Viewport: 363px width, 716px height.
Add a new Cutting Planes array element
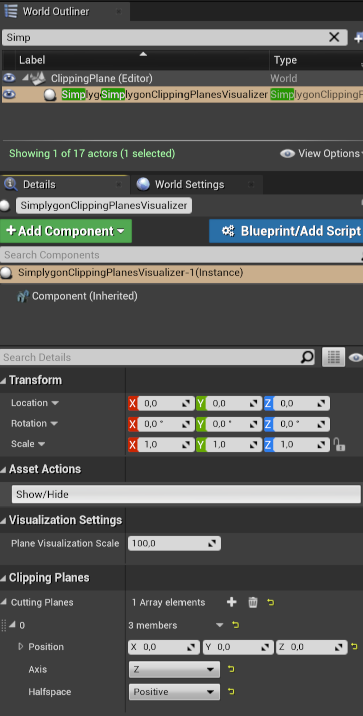pos(231,602)
